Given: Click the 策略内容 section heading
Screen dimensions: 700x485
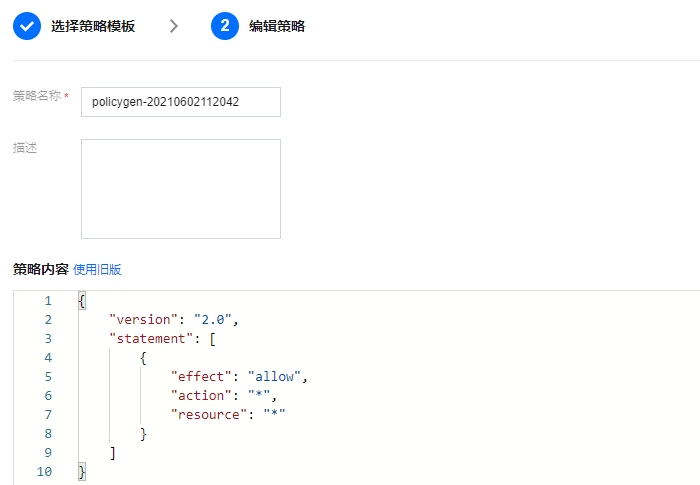Looking at the screenshot, I should pyautogui.click(x=41, y=269).
